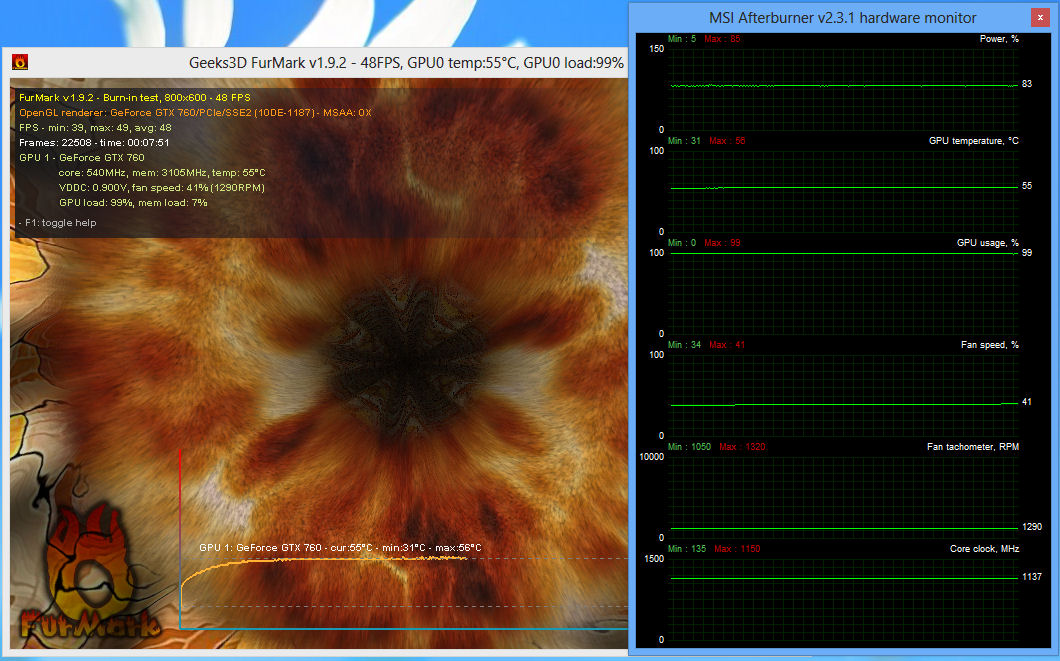Click the FurMark flame icon in title bar
This screenshot has width=1060, height=661.
coord(20,62)
